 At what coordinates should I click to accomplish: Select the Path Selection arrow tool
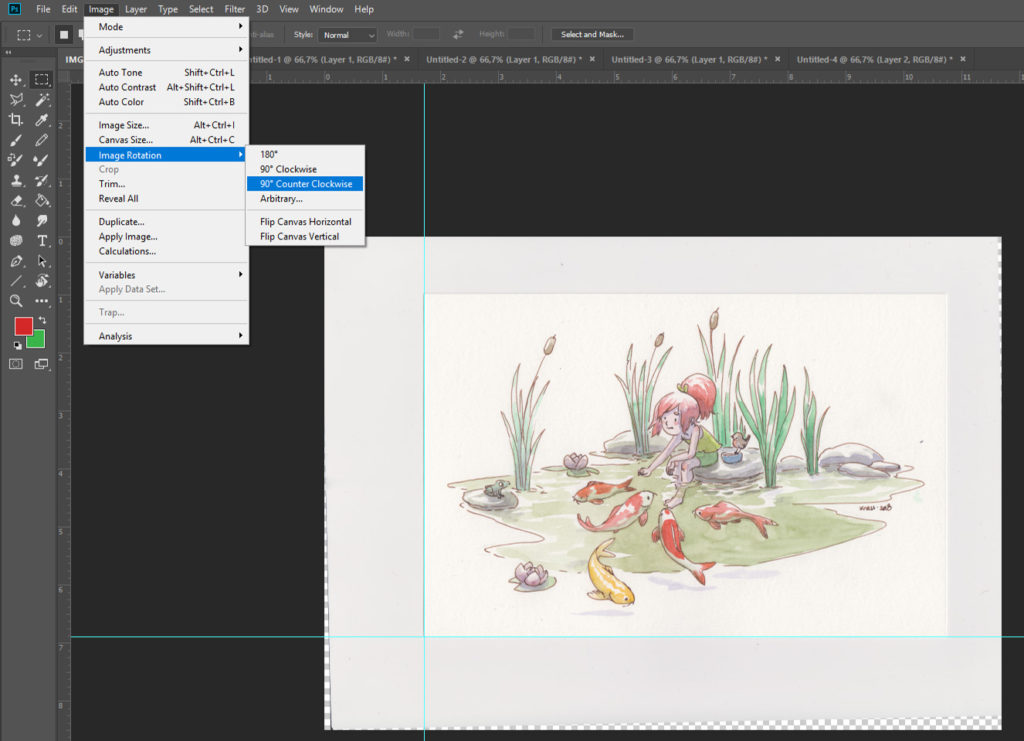pyautogui.click(x=42, y=261)
